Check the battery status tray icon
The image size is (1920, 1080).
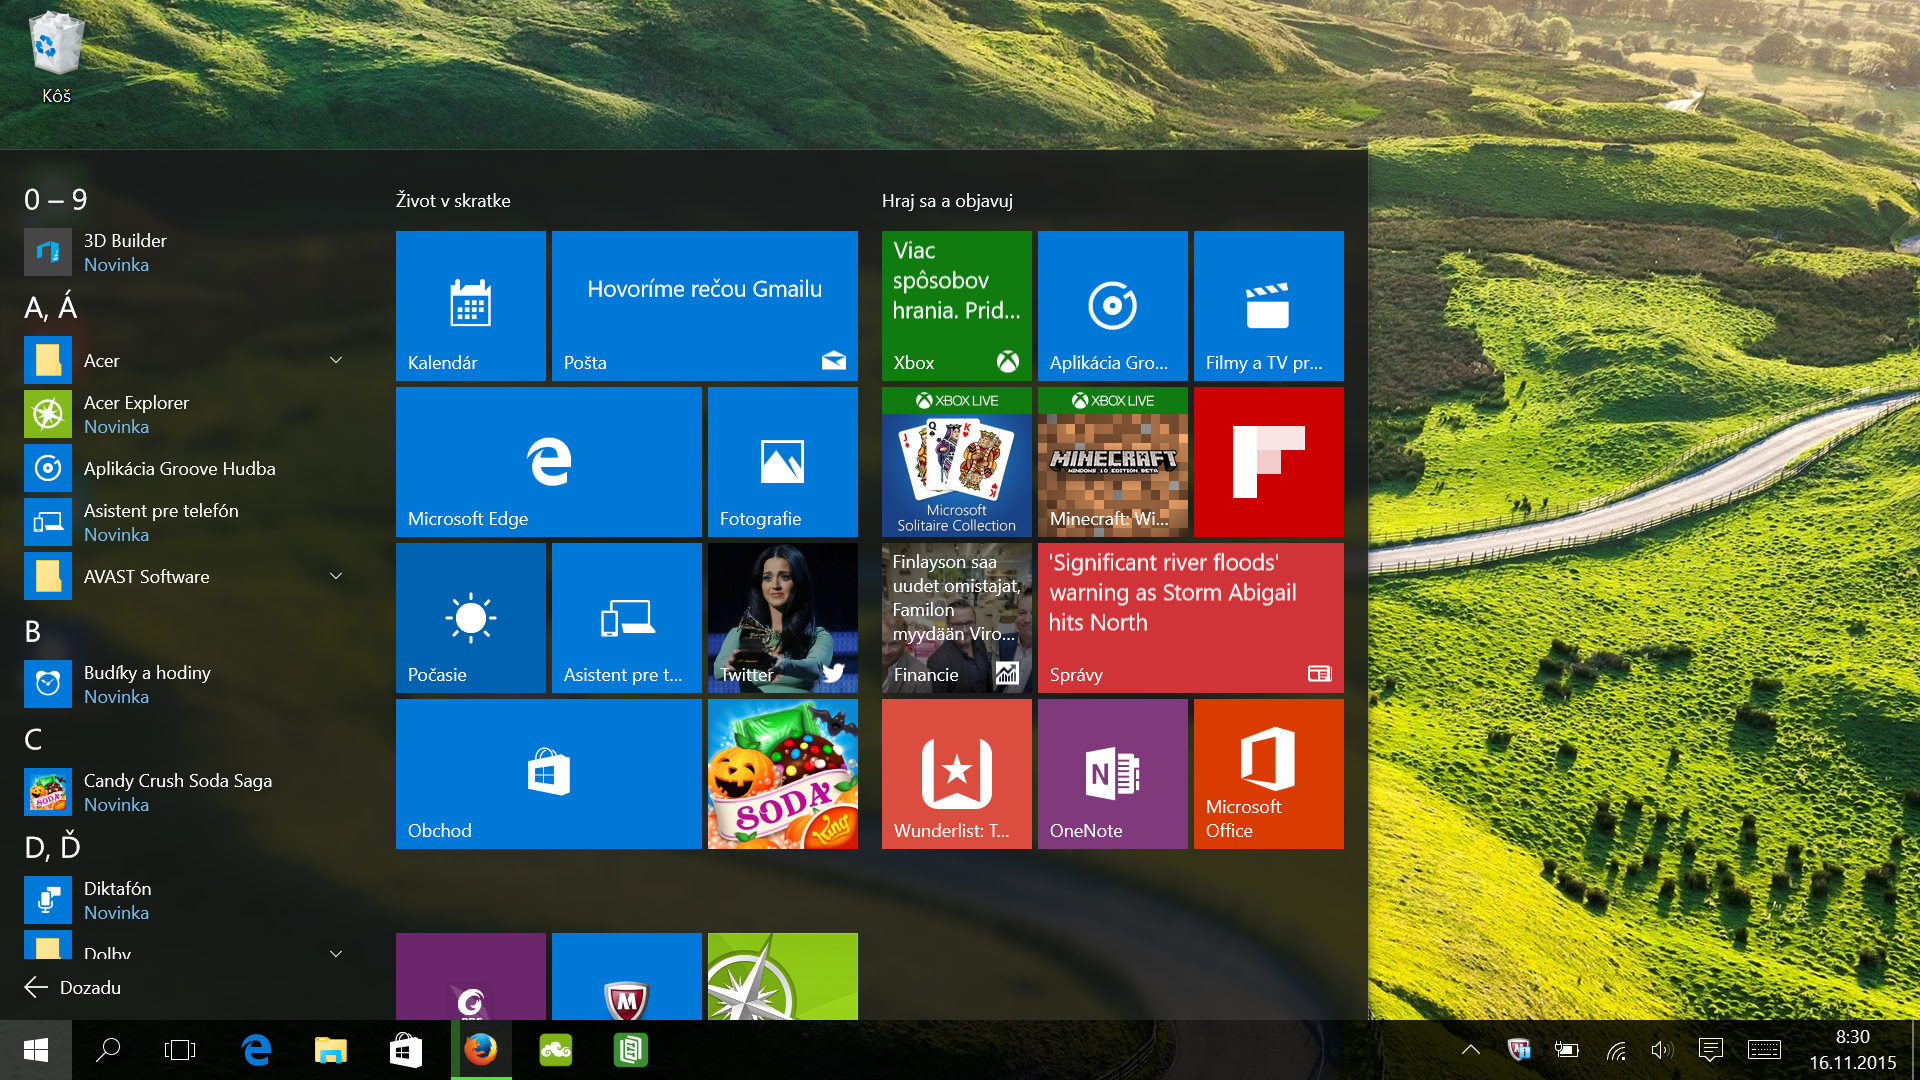click(1567, 1050)
